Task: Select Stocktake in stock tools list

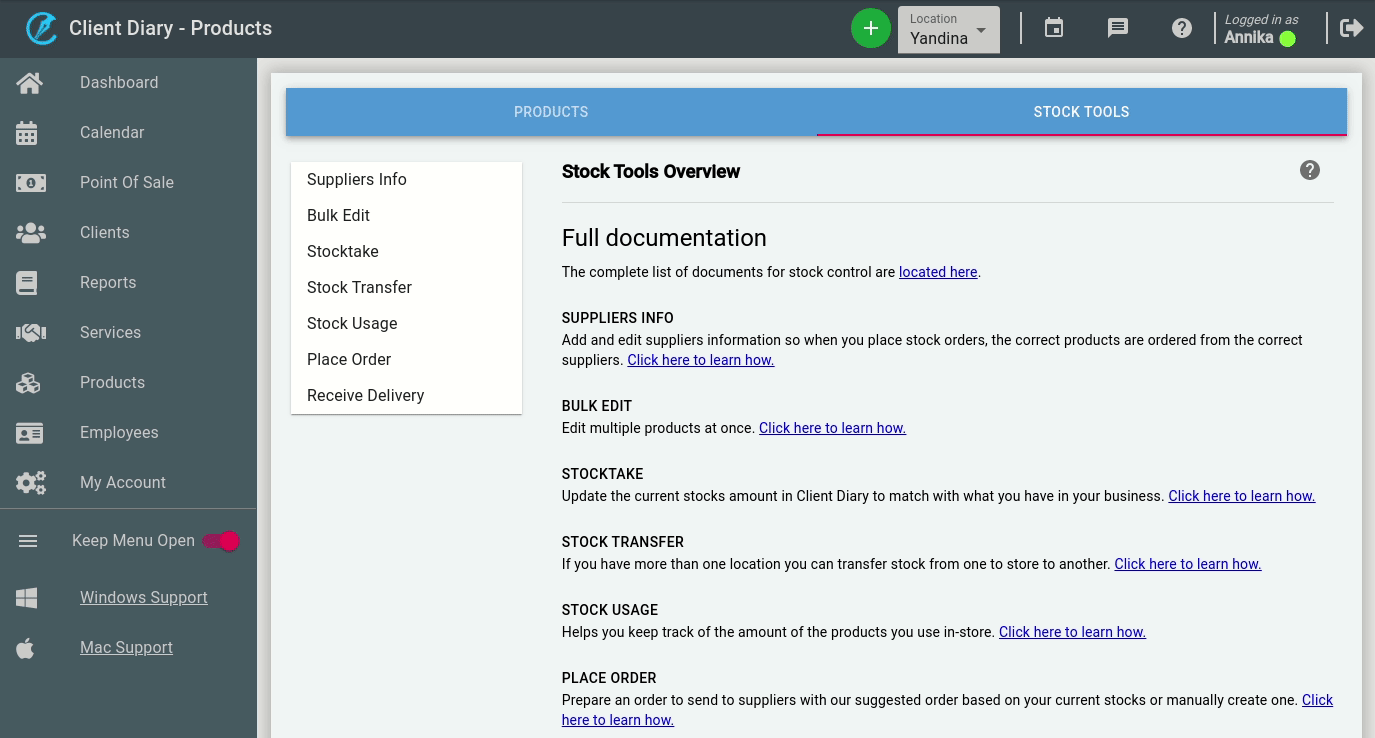Action: point(406,252)
